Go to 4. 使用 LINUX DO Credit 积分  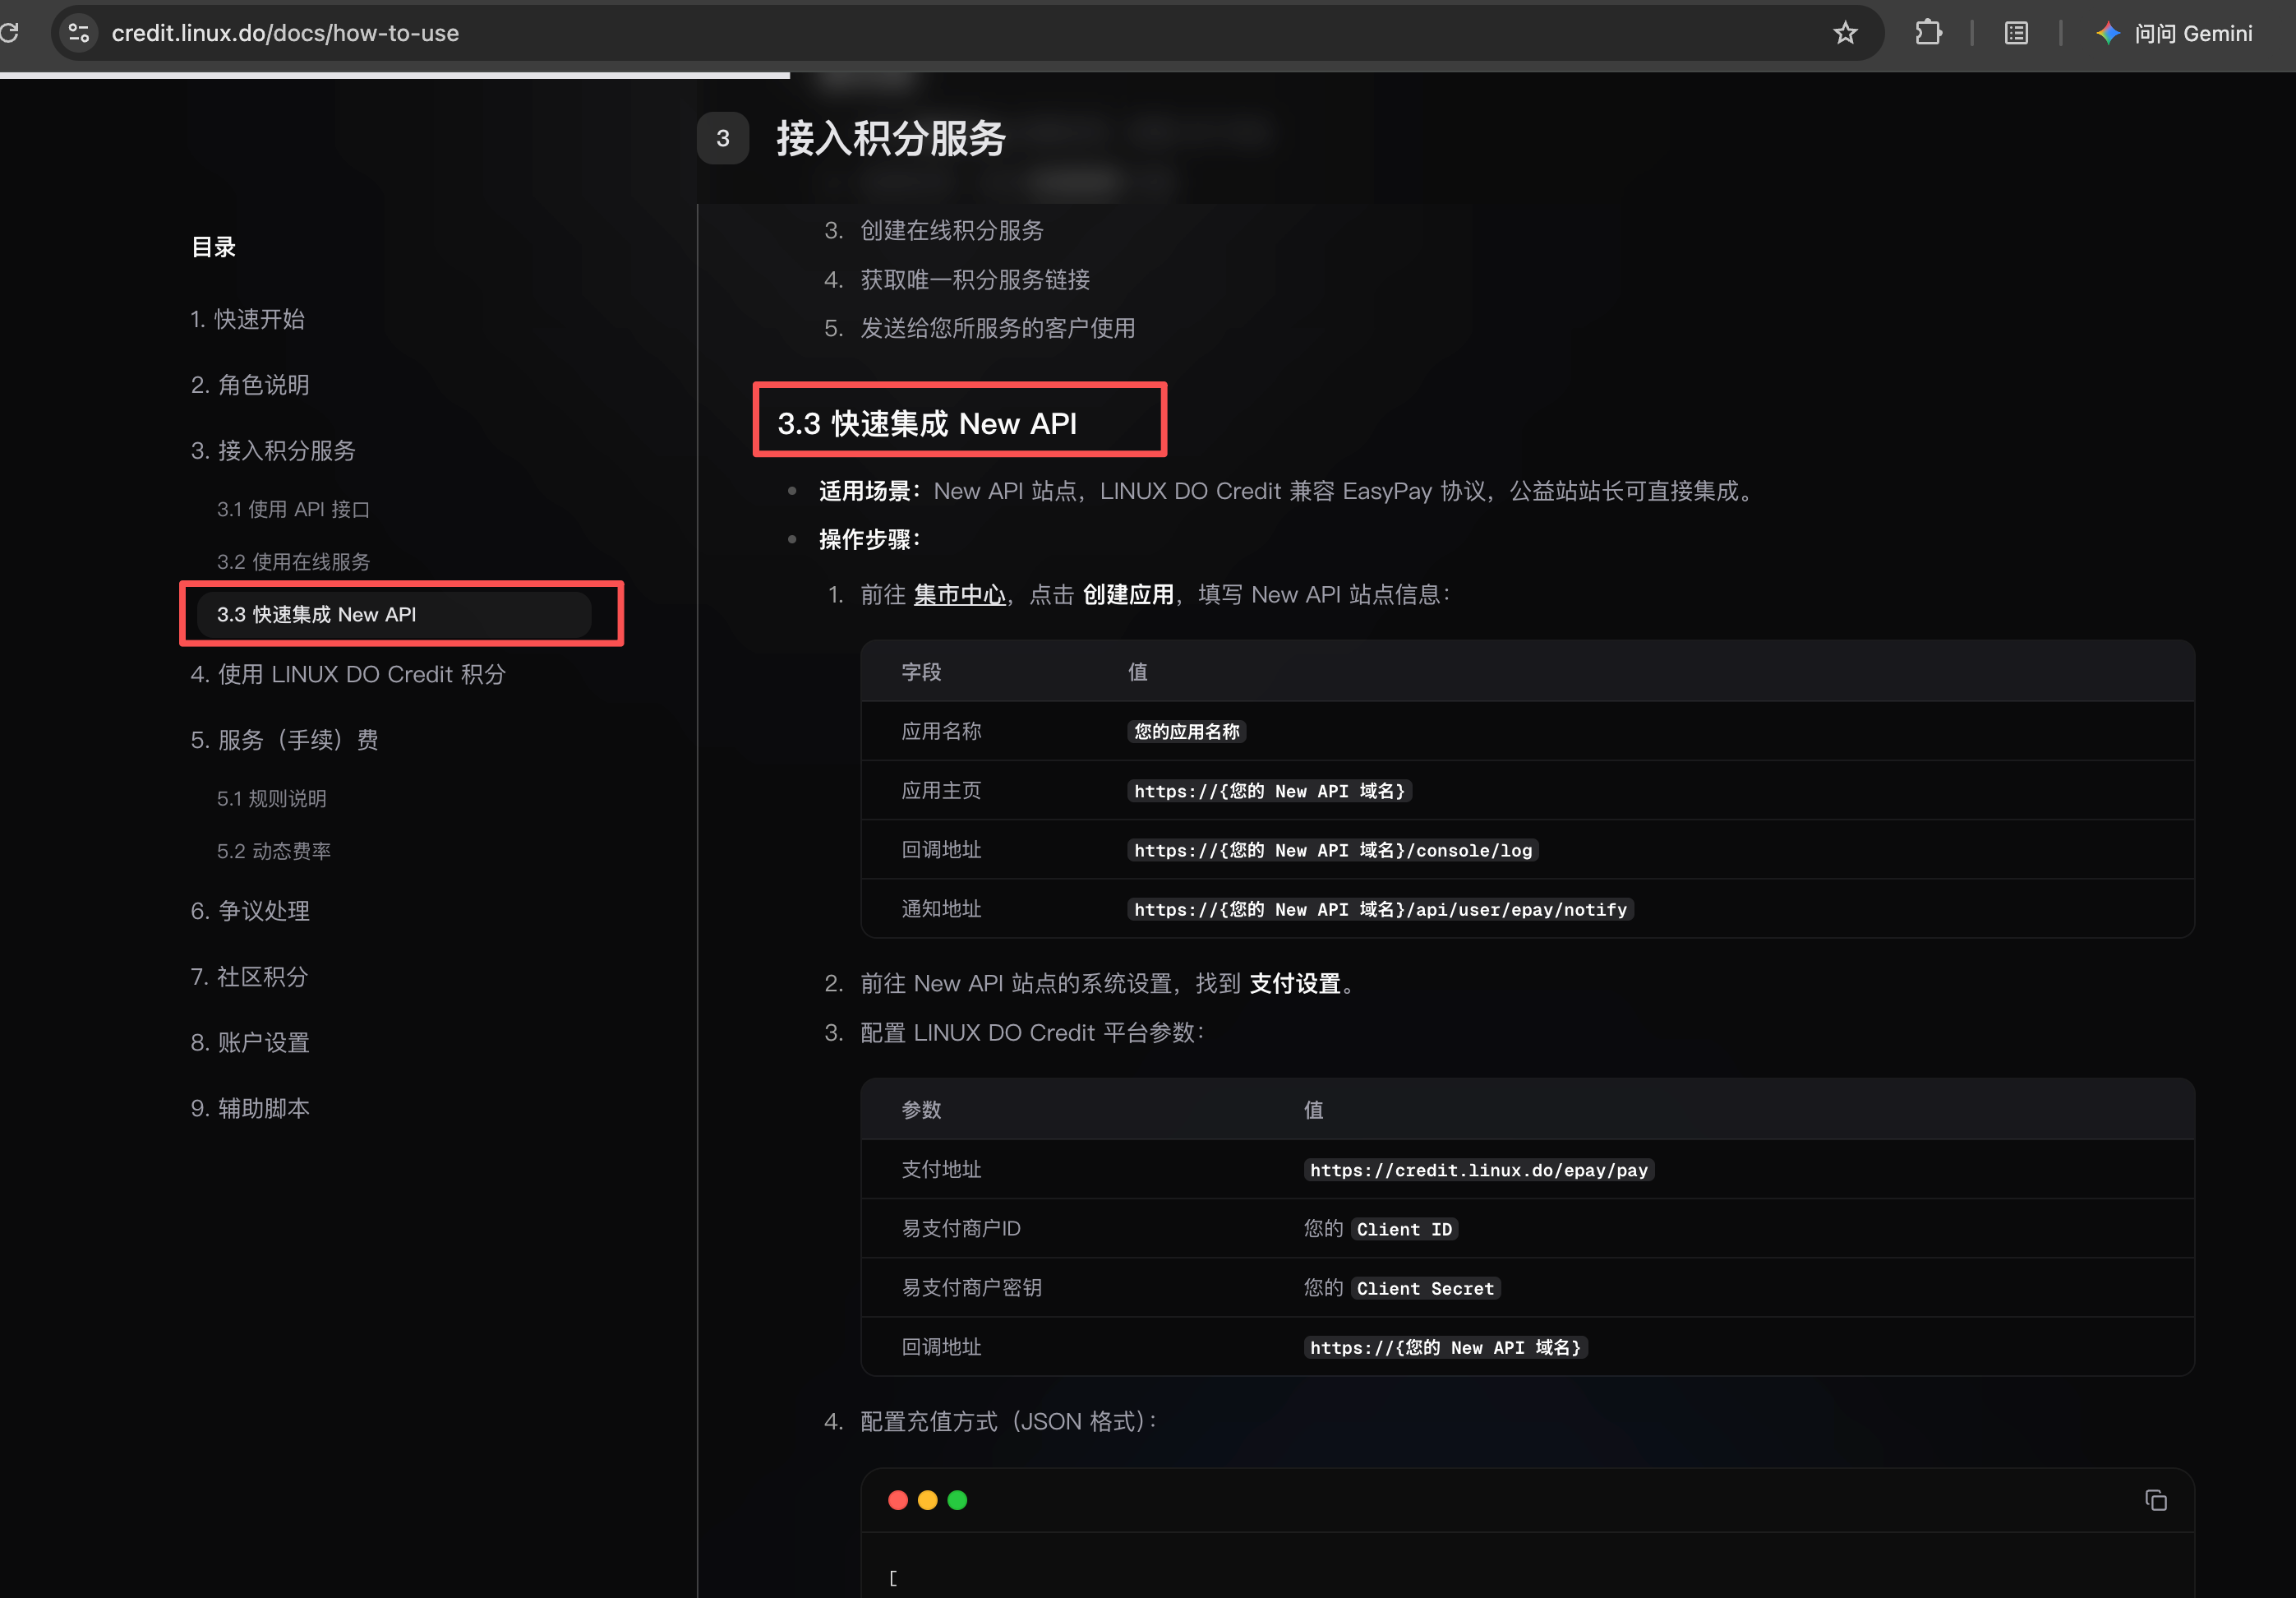(x=348, y=674)
